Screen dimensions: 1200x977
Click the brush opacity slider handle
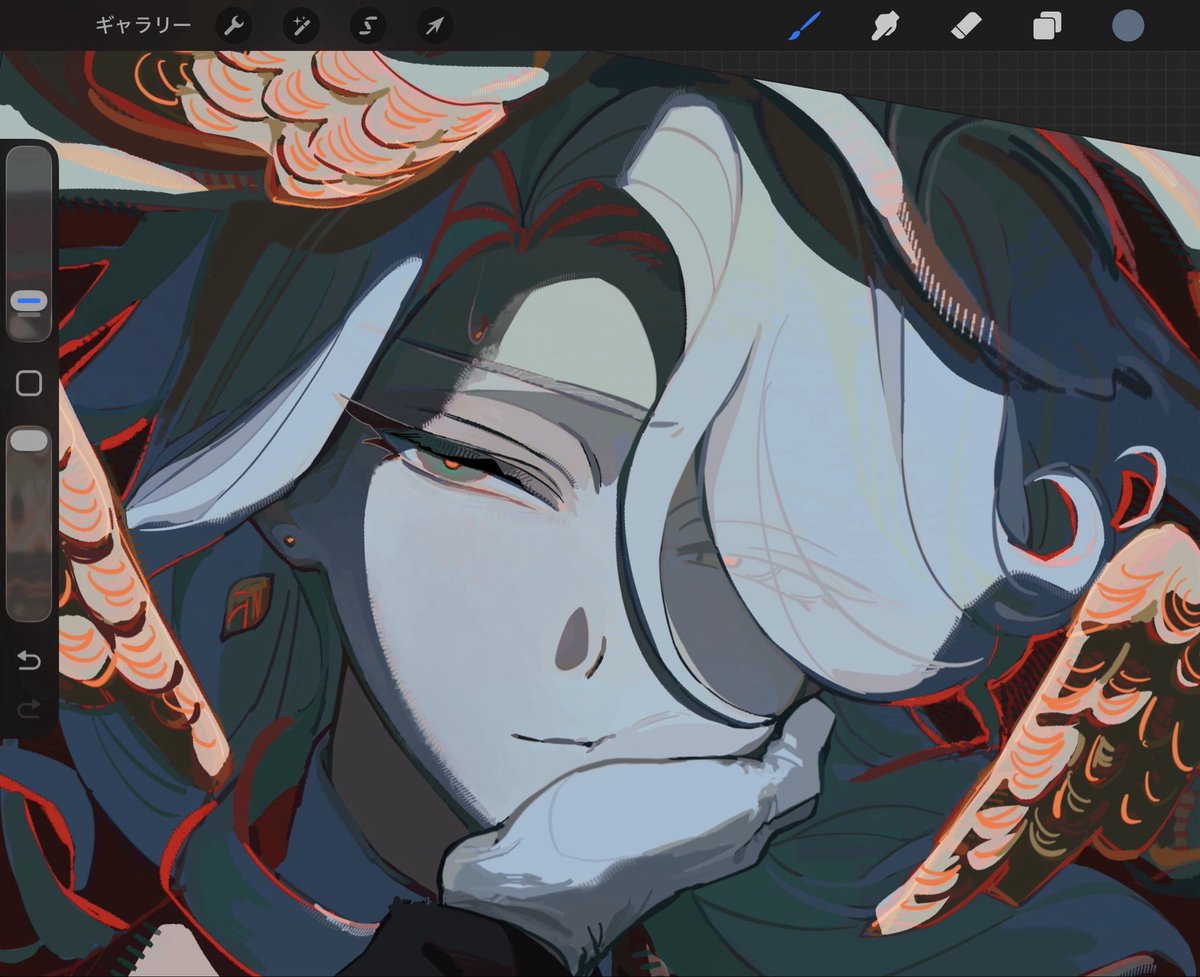29,440
